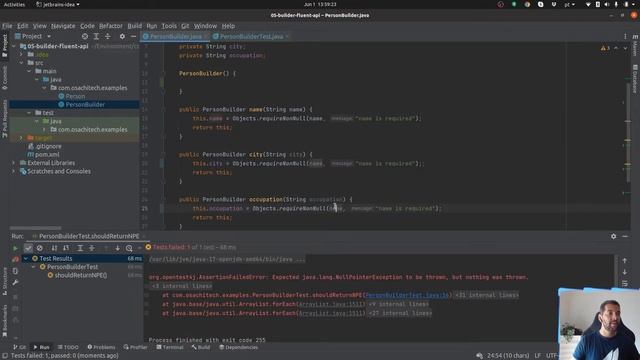
Task: Open Ubuntu Activities overview
Action: [x=14, y=4]
